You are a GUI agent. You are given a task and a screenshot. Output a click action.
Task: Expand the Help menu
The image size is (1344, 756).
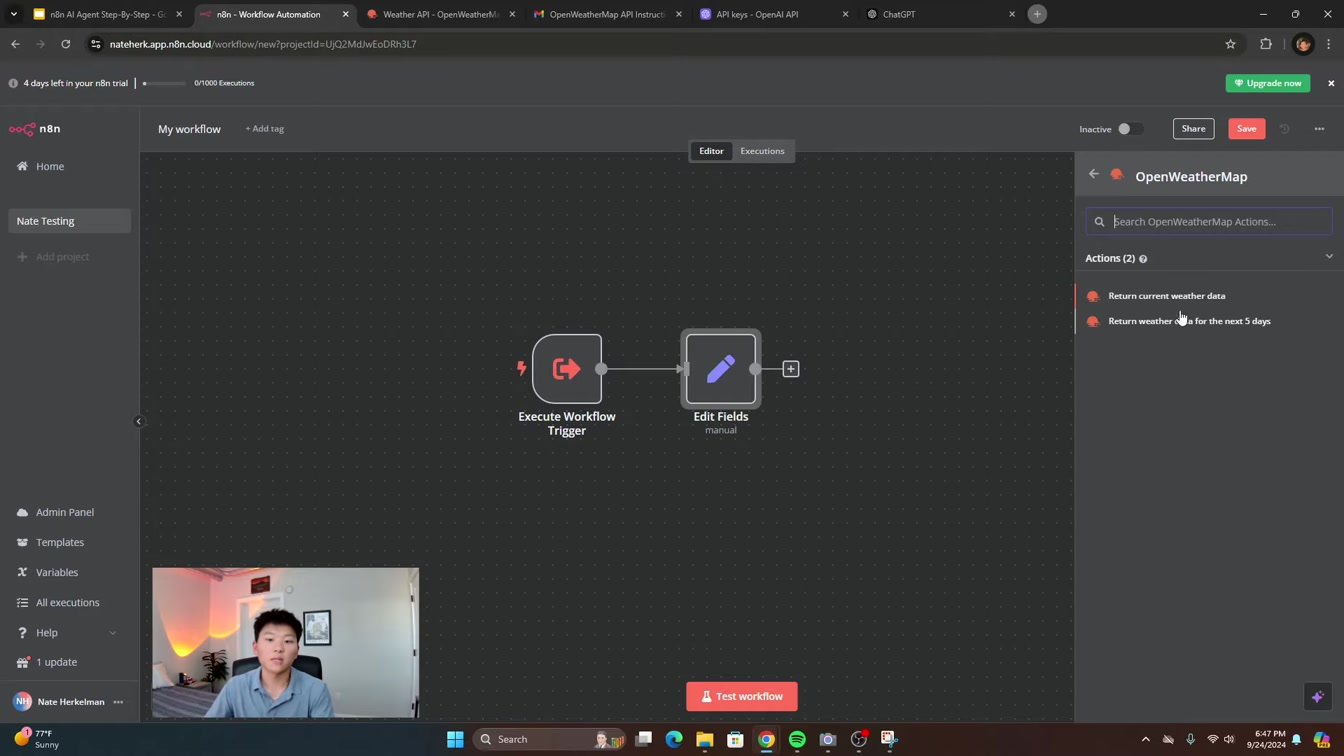pyautogui.click(x=66, y=632)
